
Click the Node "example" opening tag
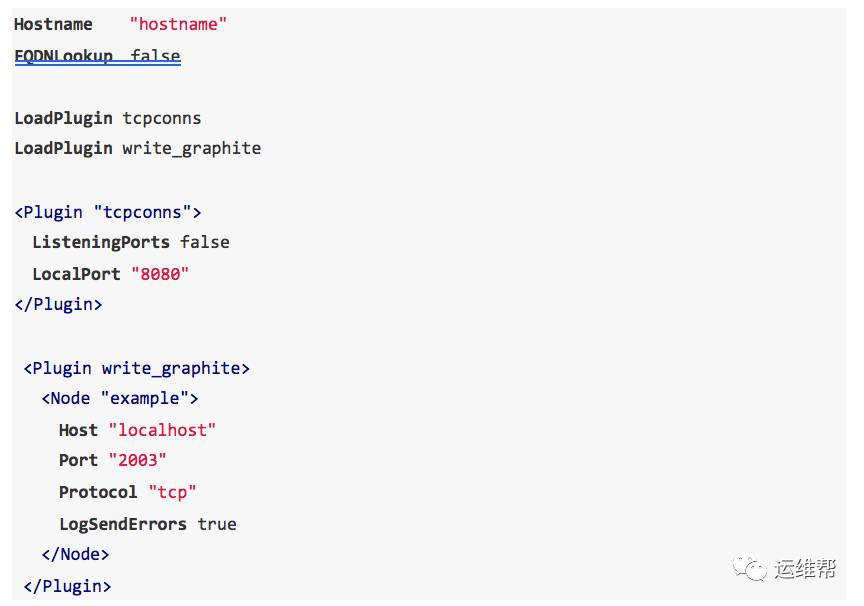(120, 398)
